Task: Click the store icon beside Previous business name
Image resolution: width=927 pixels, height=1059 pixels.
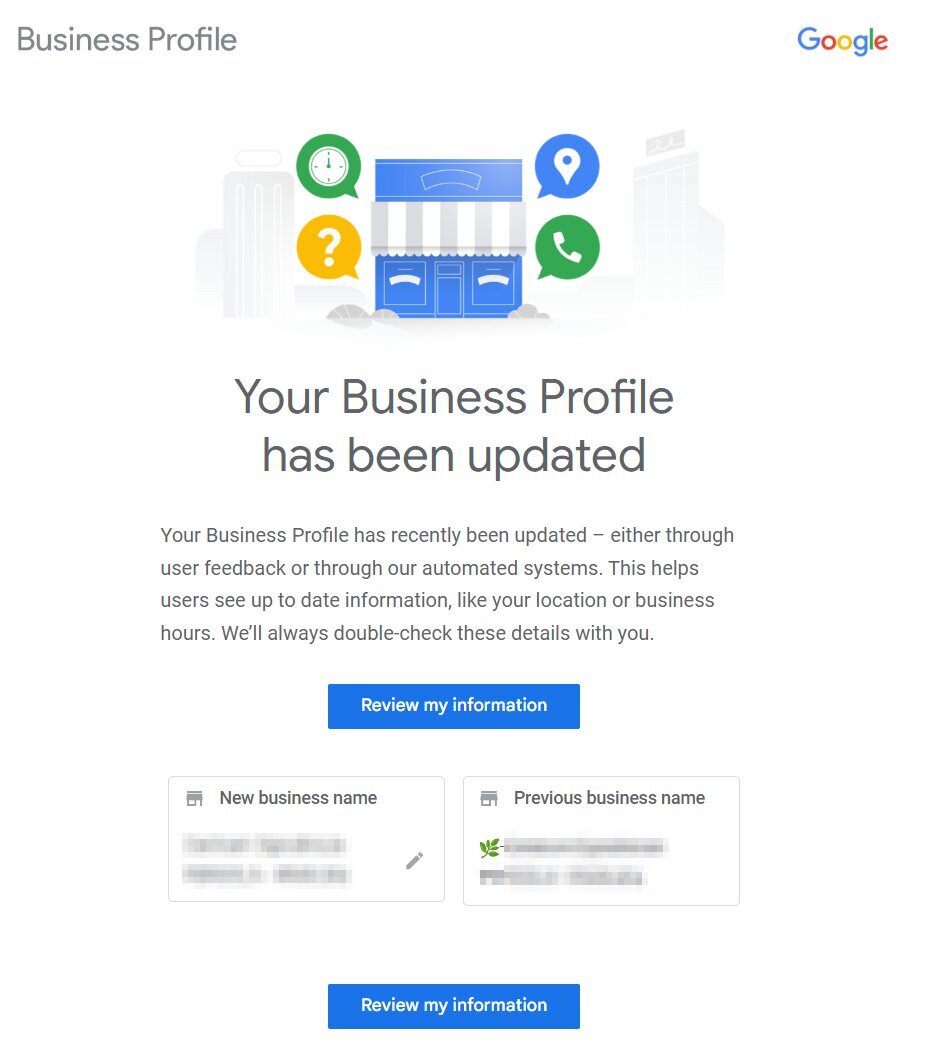Action: coord(489,798)
